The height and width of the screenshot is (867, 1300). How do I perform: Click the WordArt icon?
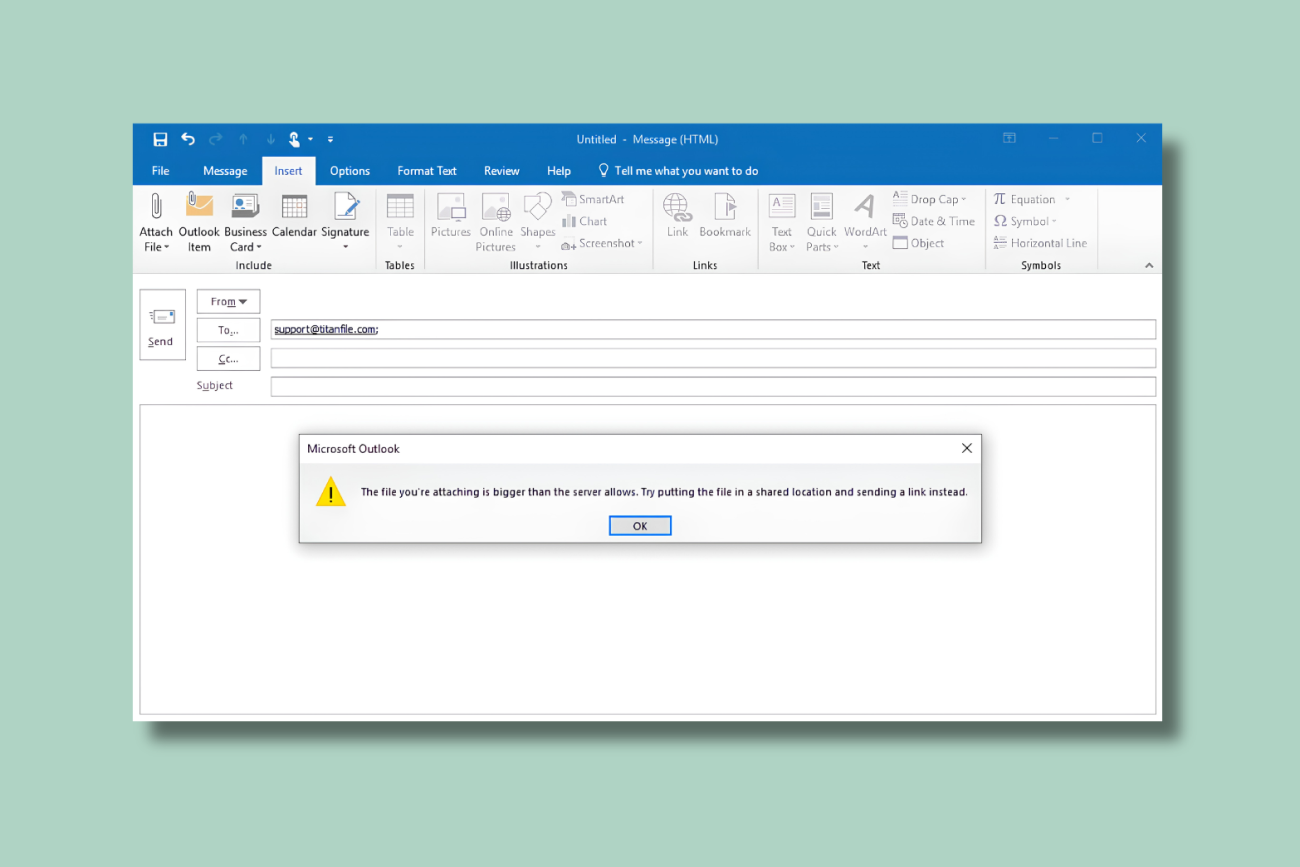[865, 206]
